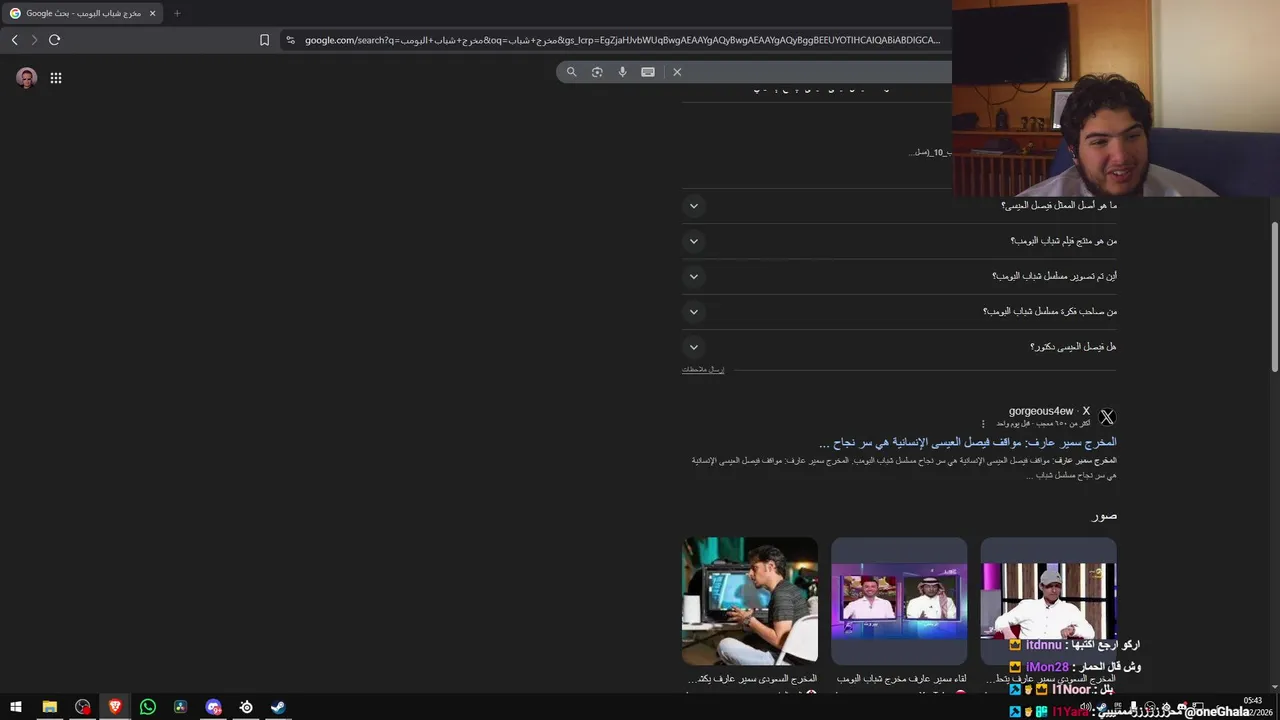Open the Google account avatar
1280x720 pixels.
[x=27, y=78]
